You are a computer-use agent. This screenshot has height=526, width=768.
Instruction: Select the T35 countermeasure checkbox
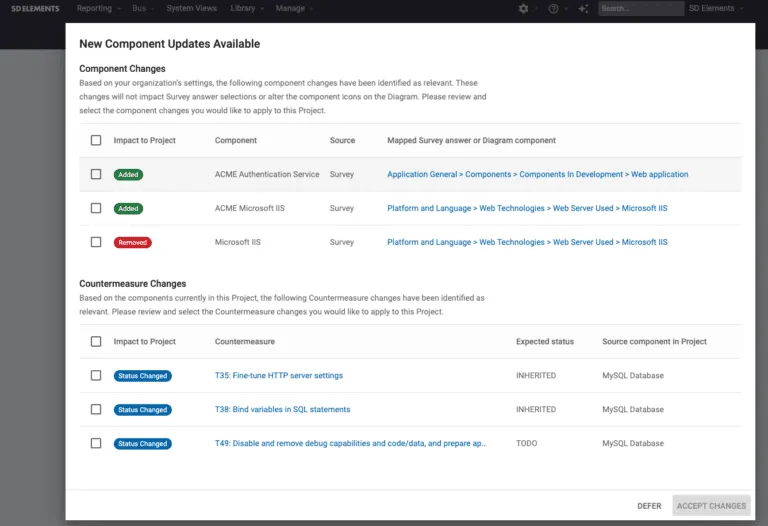[x=96, y=376]
